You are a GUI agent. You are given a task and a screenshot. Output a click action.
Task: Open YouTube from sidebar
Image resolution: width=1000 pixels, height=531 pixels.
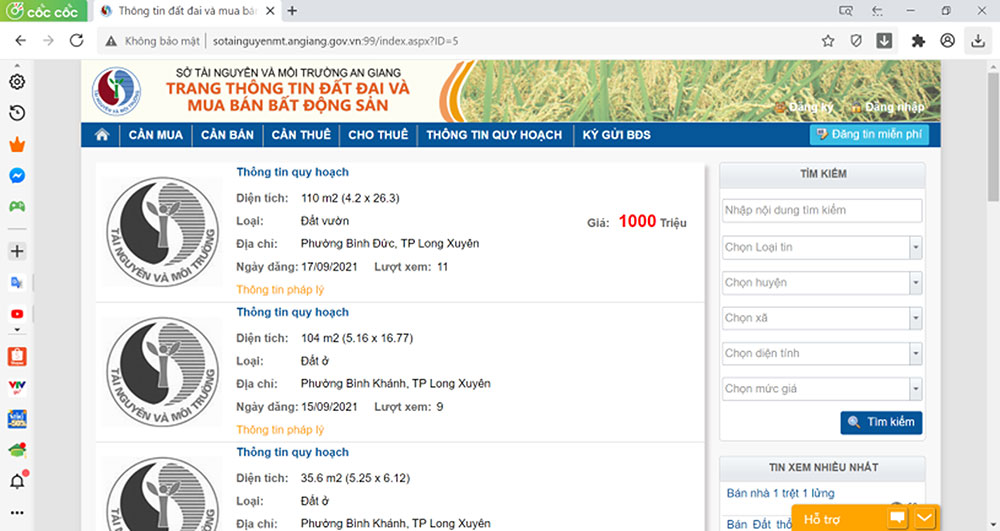point(17,314)
